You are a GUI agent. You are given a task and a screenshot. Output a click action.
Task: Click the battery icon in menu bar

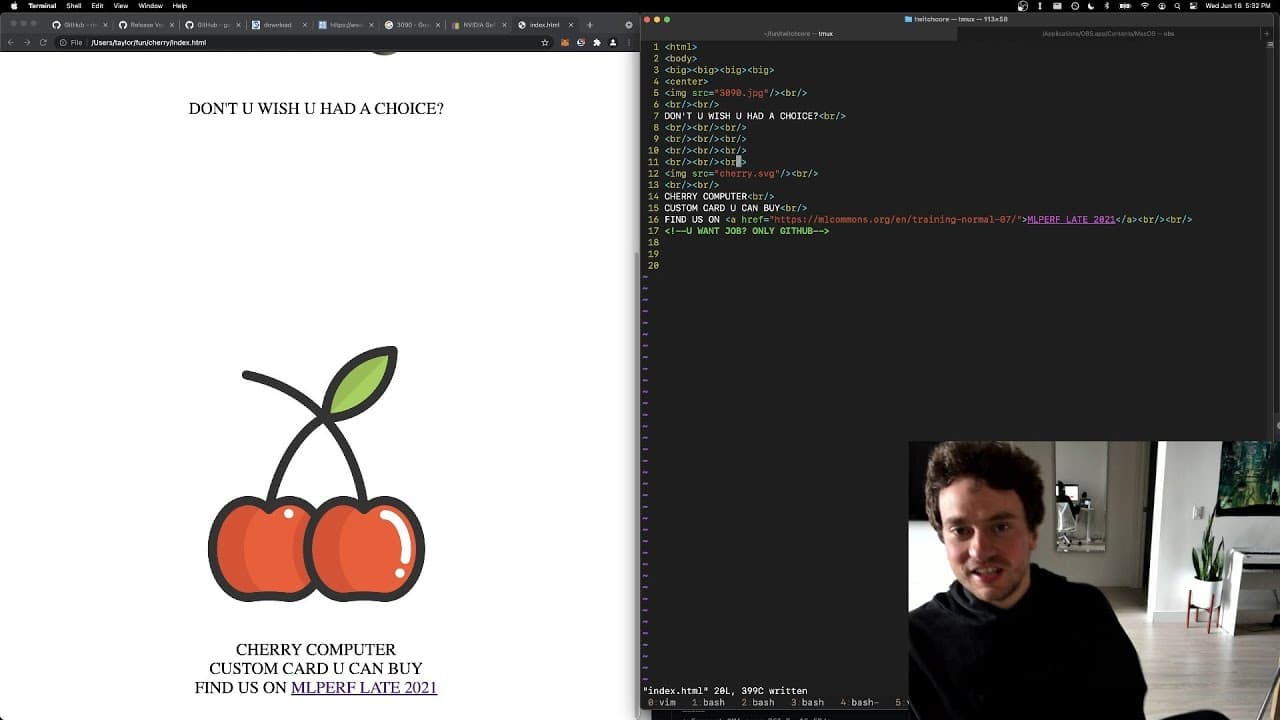tap(1125, 6)
